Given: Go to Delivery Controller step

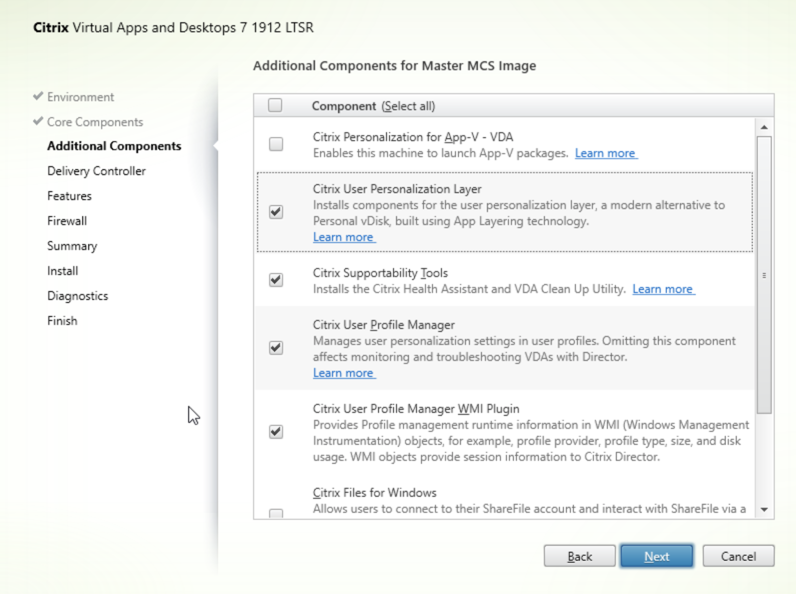Looking at the screenshot, I should [x=96, y=171].
